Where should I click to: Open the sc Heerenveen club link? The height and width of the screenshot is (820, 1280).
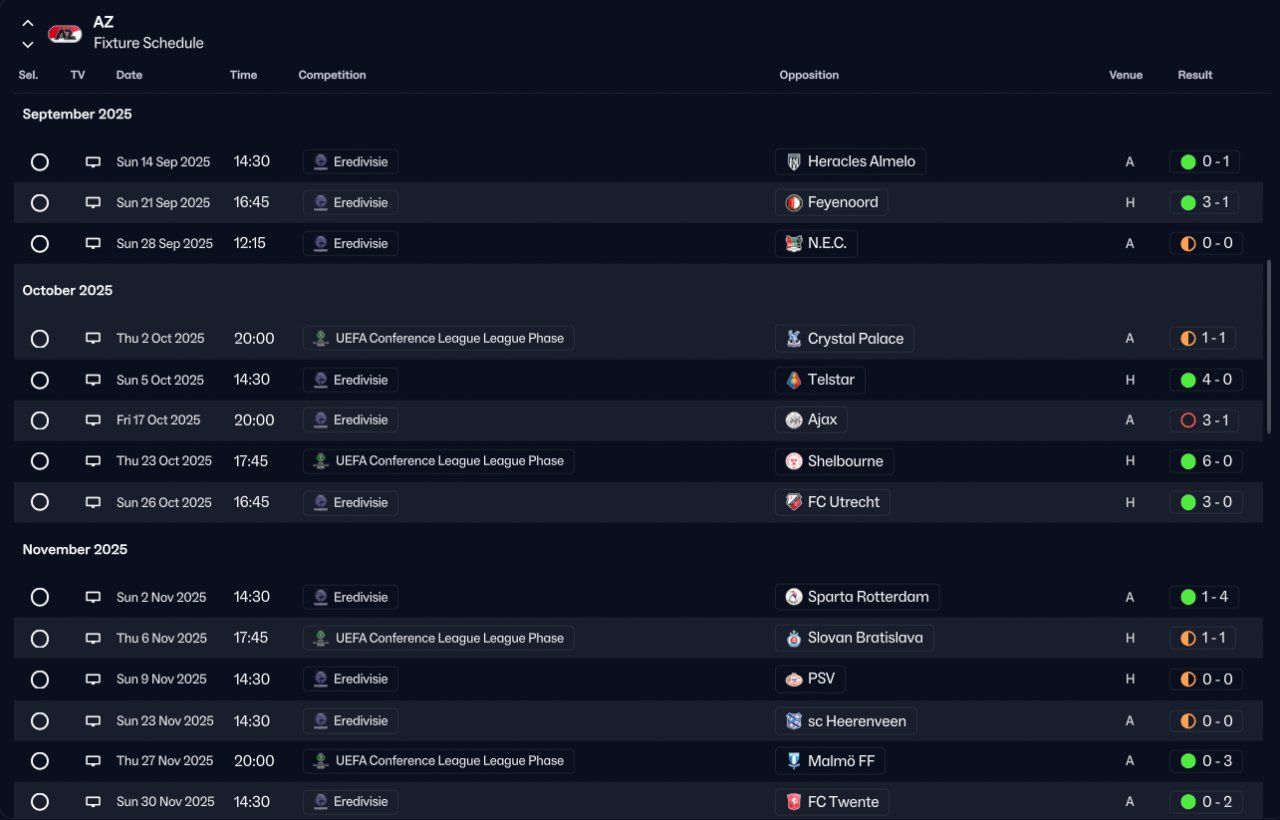pos(846,721)
